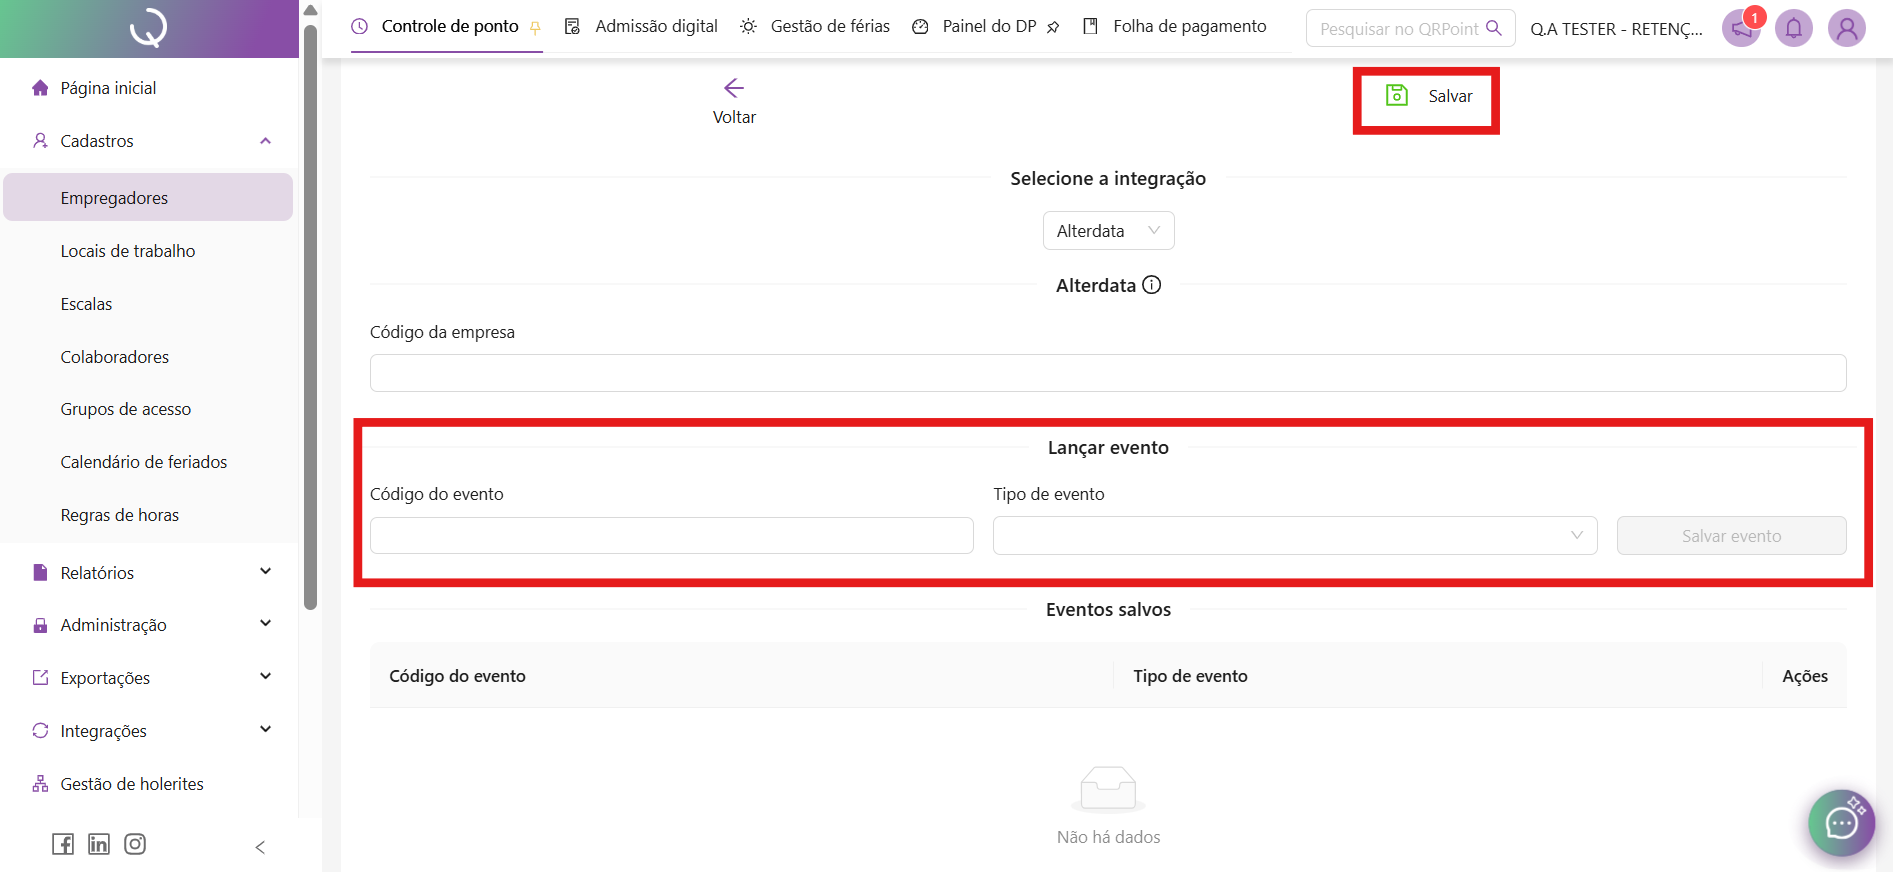Click the Código da empresa field
The height and width of the screenshot is (872, 1893).
(1108, 373)
